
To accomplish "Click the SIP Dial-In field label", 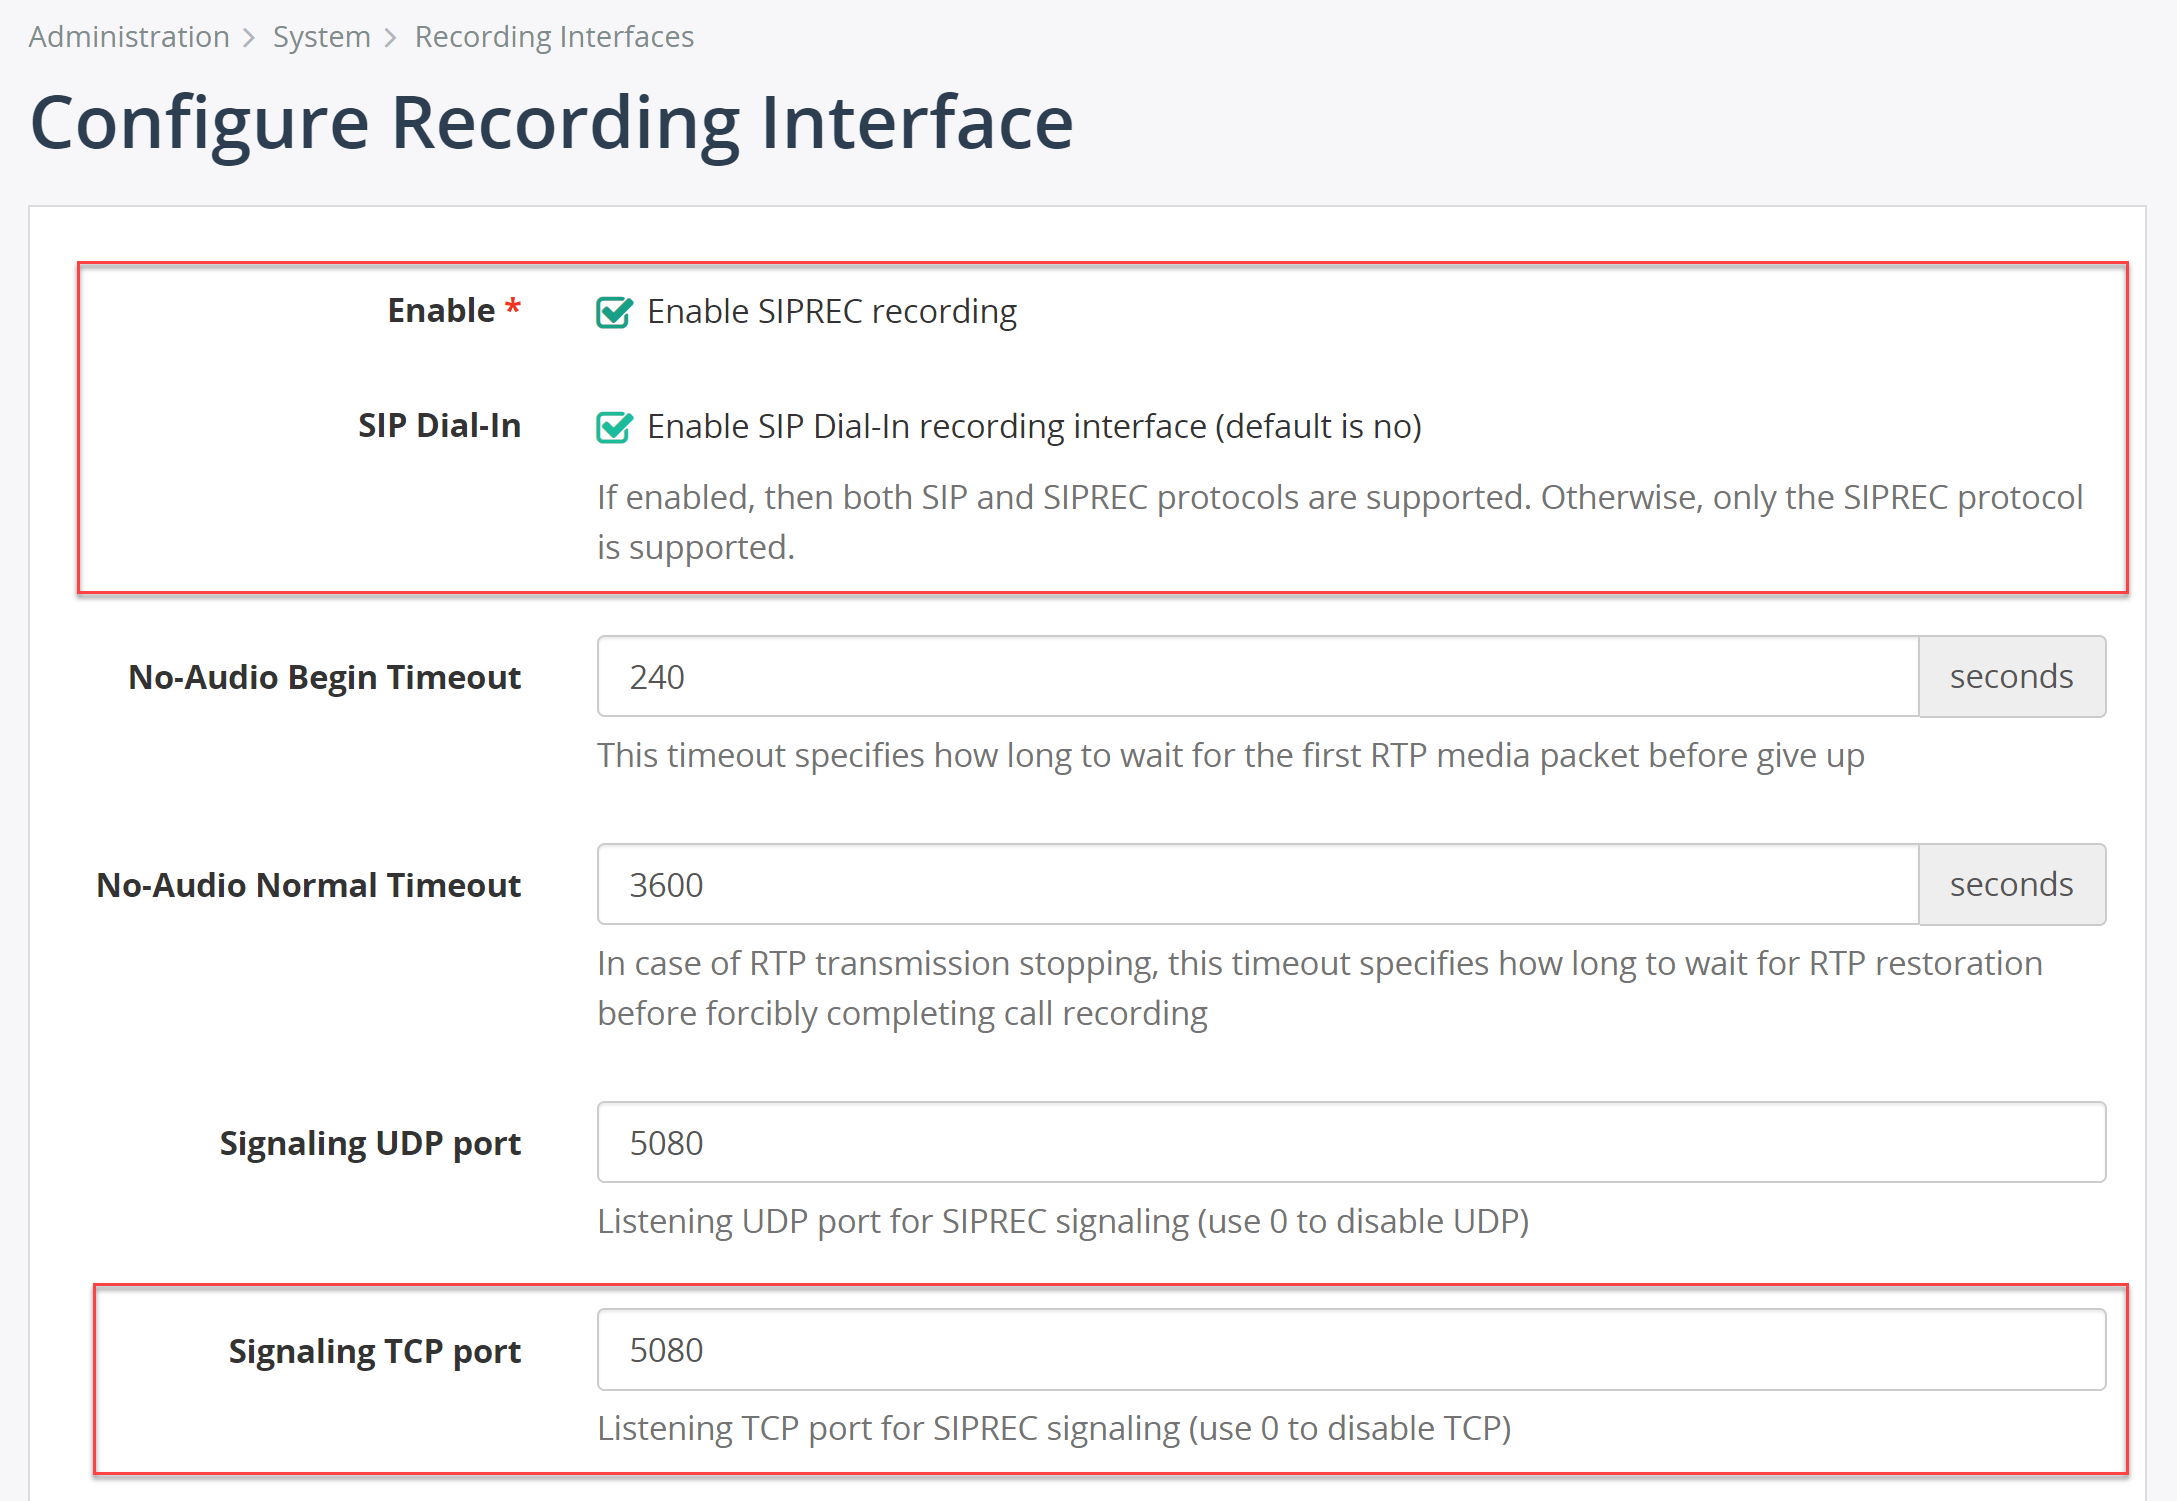I will click(x=440, y=426).
